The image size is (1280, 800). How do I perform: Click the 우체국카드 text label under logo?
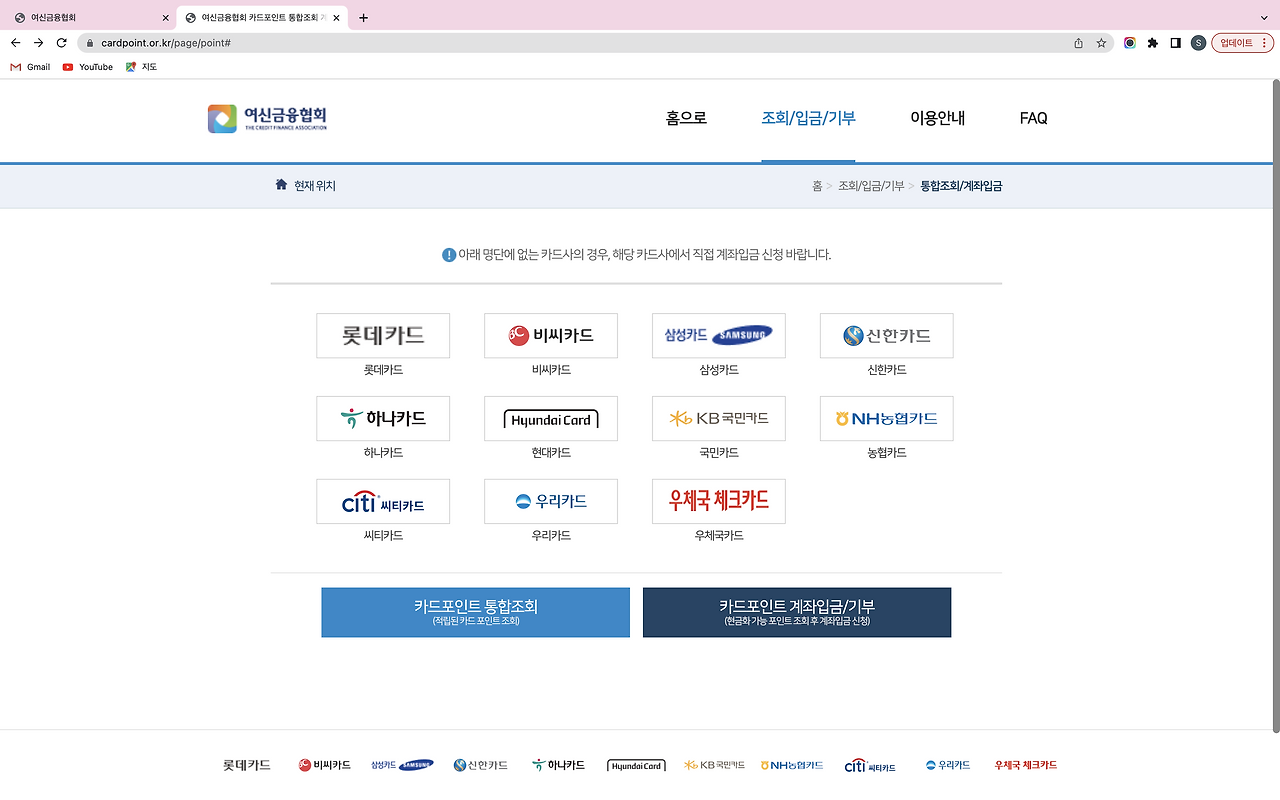pos(719,536)
